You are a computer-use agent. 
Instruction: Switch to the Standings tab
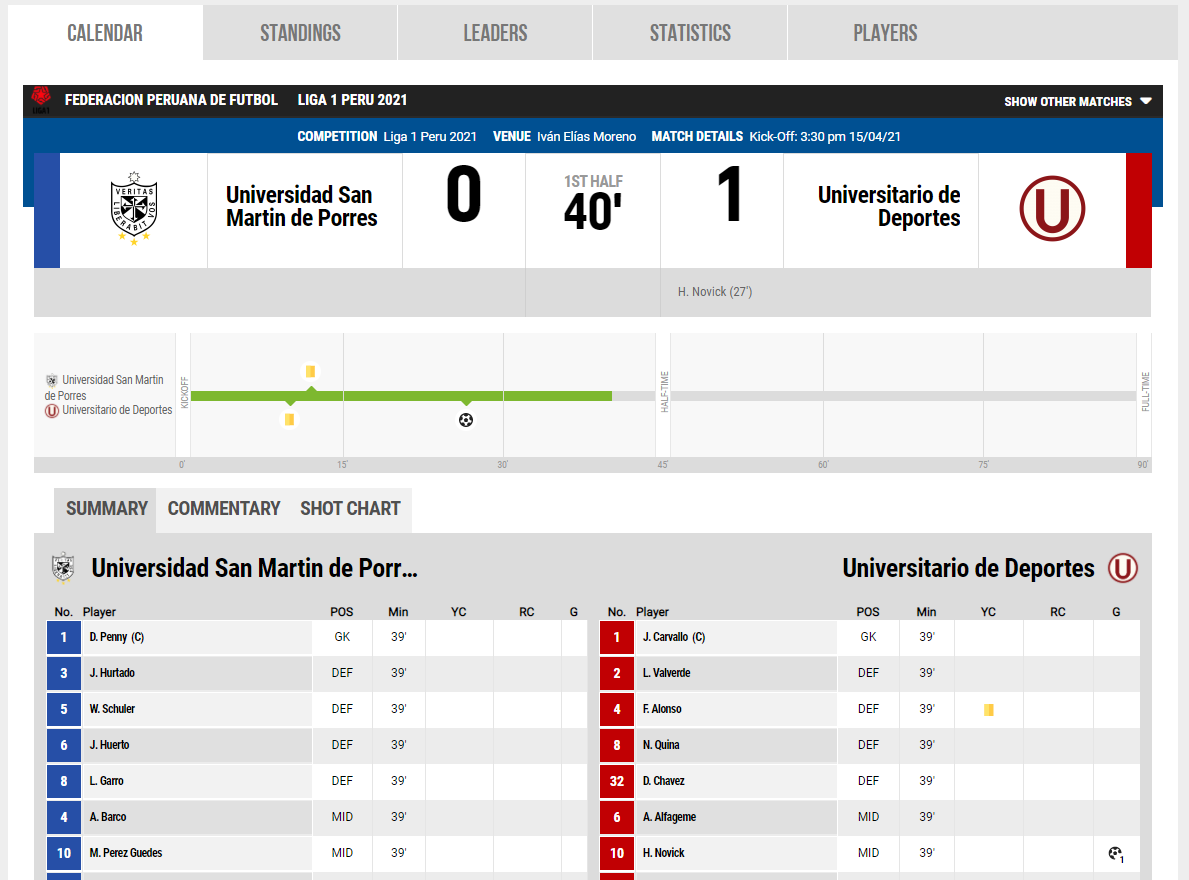tap(300, 33)
